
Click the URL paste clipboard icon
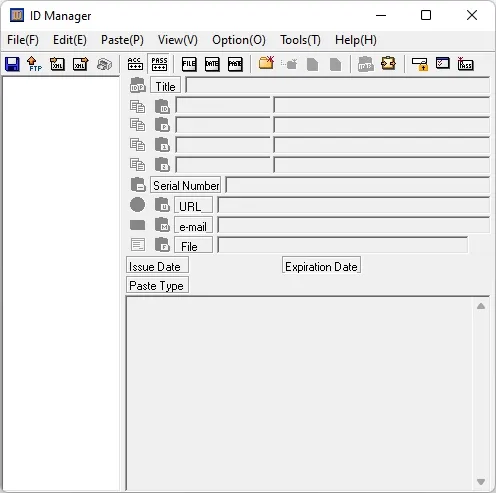pos(162,205)
